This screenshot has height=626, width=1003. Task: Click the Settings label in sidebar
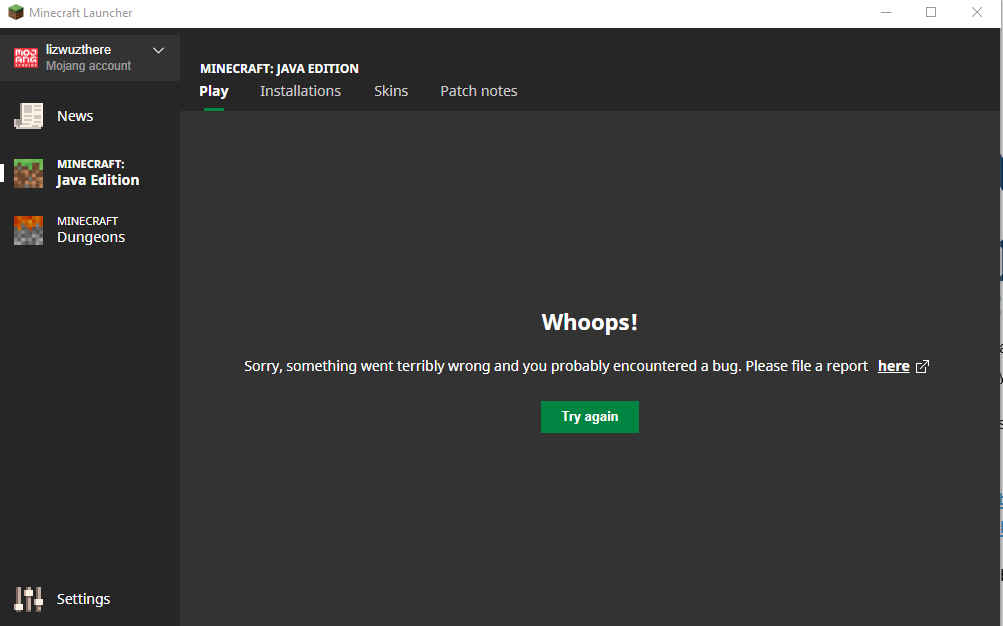point(83,599)
